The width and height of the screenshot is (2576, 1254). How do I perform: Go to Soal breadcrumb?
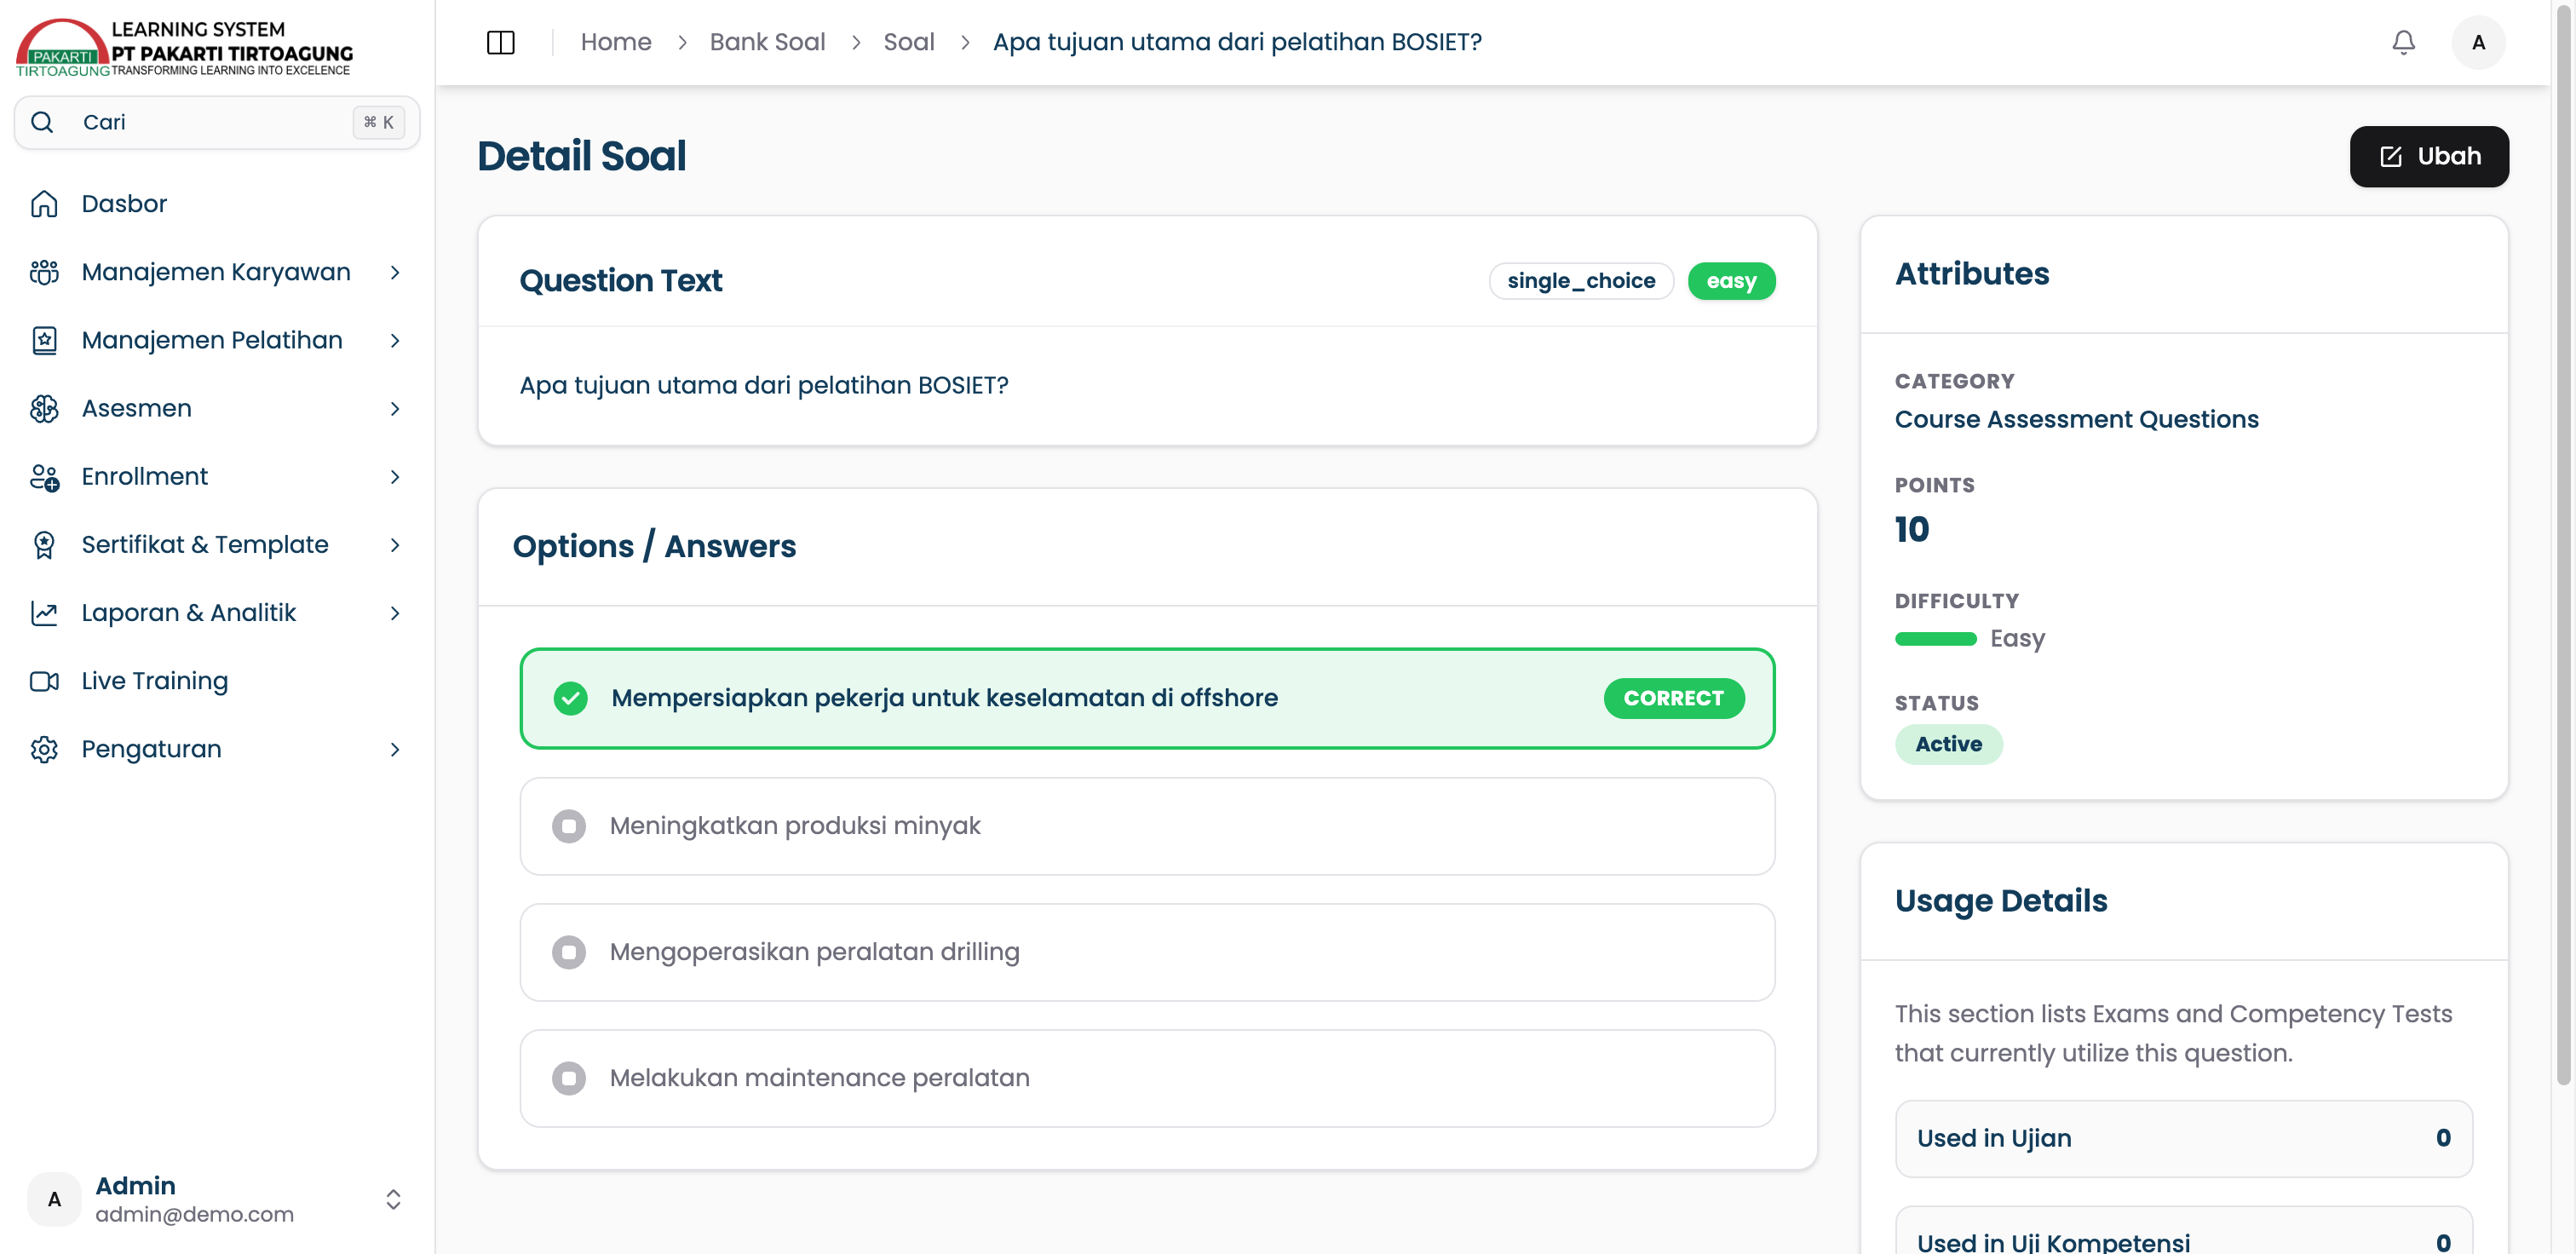click(x=908, y=42)
